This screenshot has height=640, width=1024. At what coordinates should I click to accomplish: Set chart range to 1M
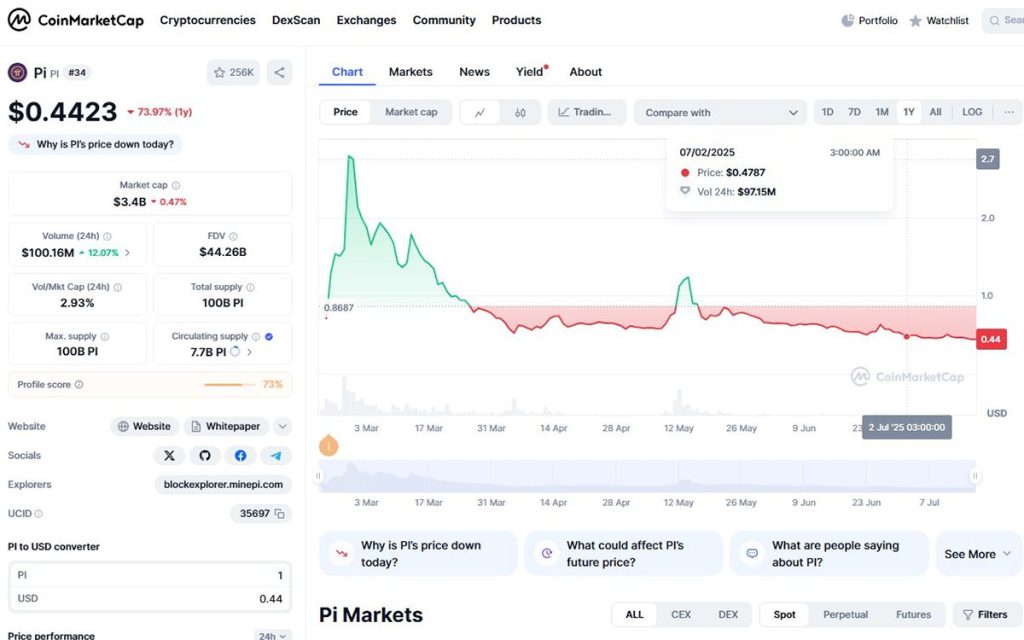882,112
